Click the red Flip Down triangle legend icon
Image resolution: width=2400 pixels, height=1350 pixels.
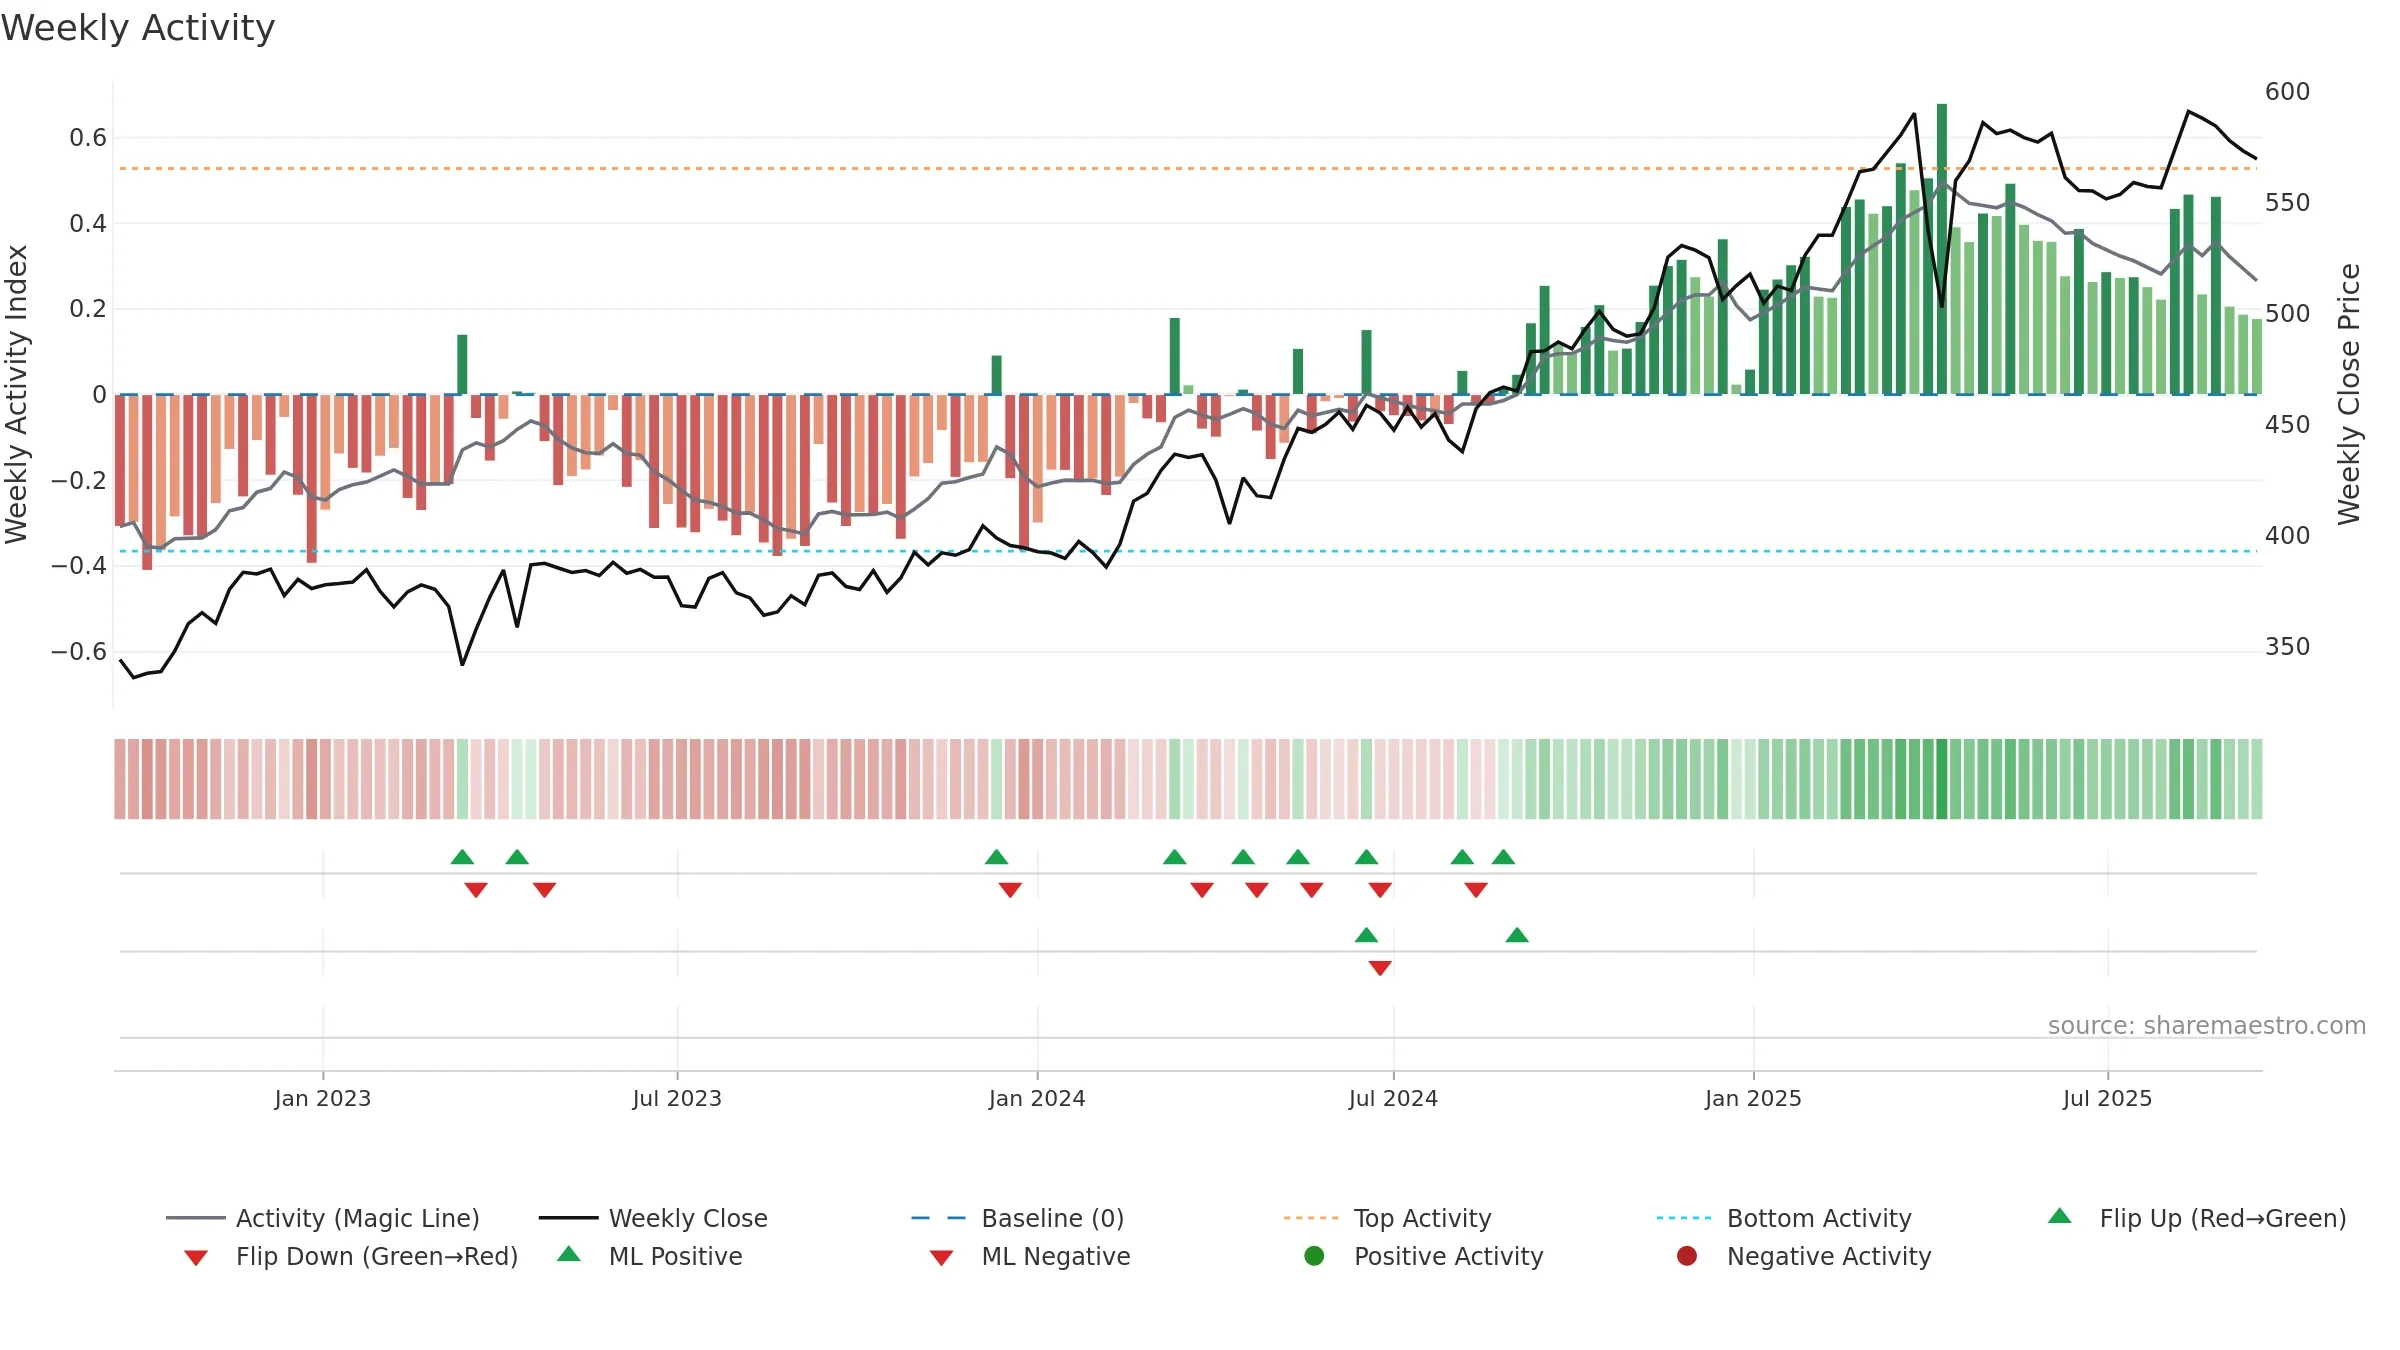[196, 1258]
